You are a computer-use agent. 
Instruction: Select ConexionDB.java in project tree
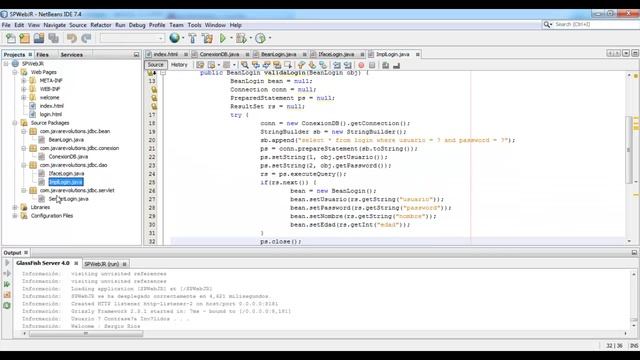68,157
